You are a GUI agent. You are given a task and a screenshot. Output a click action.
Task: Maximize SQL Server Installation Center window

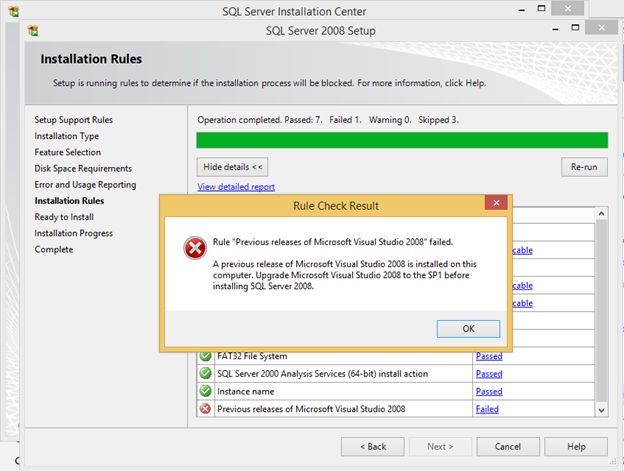pos(541,8)
